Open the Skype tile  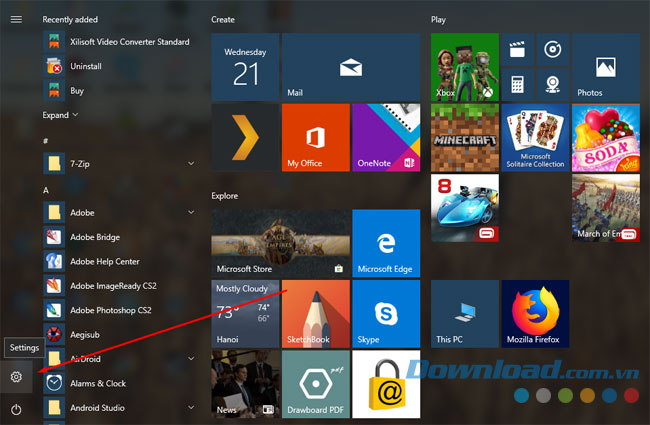coord(386,313)
